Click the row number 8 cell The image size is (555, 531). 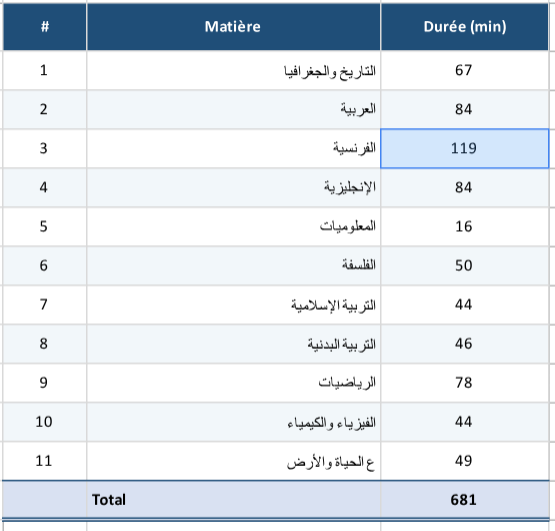click(45, 344)
